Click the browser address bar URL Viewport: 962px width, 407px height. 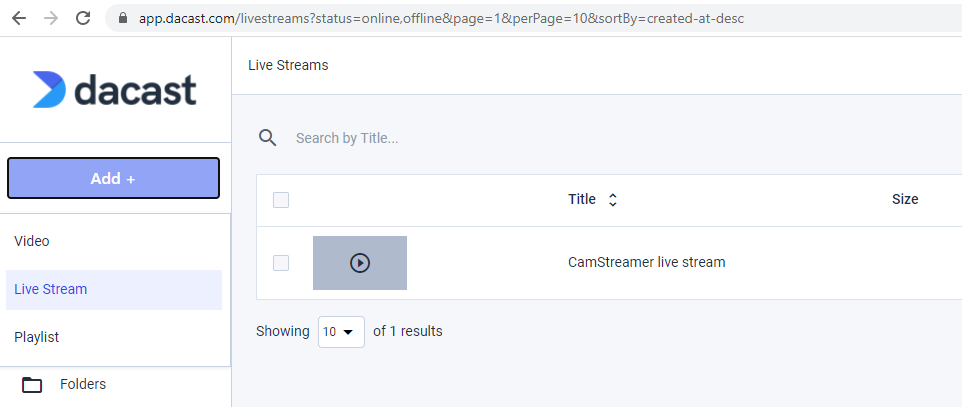(440, 19)
